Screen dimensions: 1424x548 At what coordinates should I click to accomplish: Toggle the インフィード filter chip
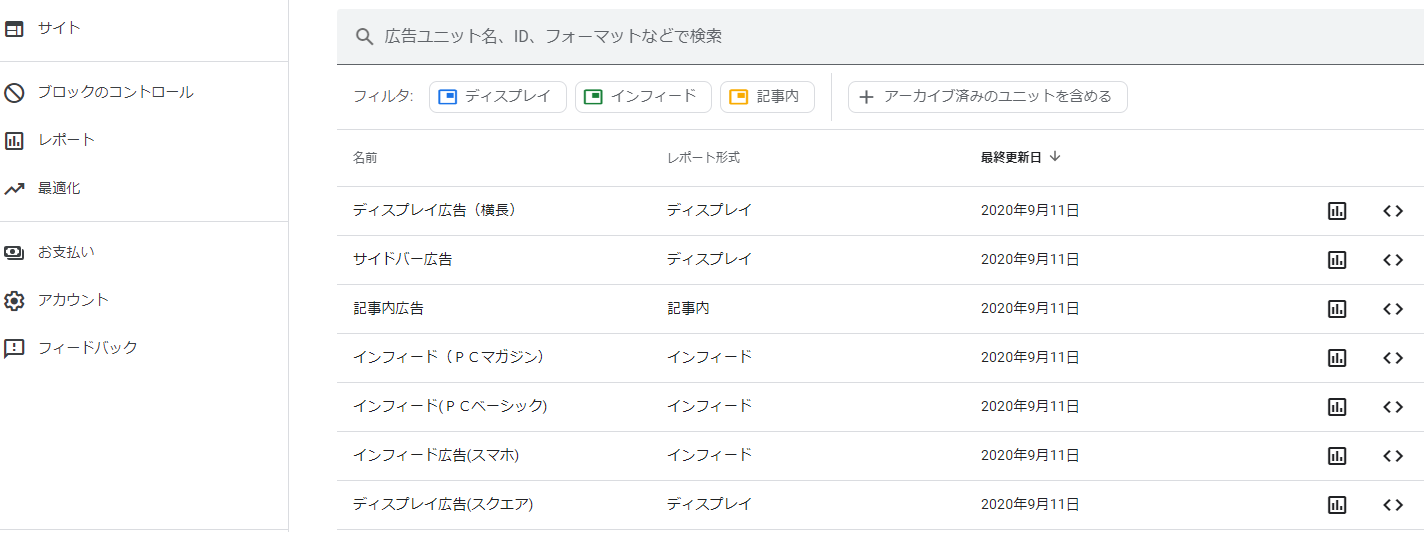[x=642, y=97]
